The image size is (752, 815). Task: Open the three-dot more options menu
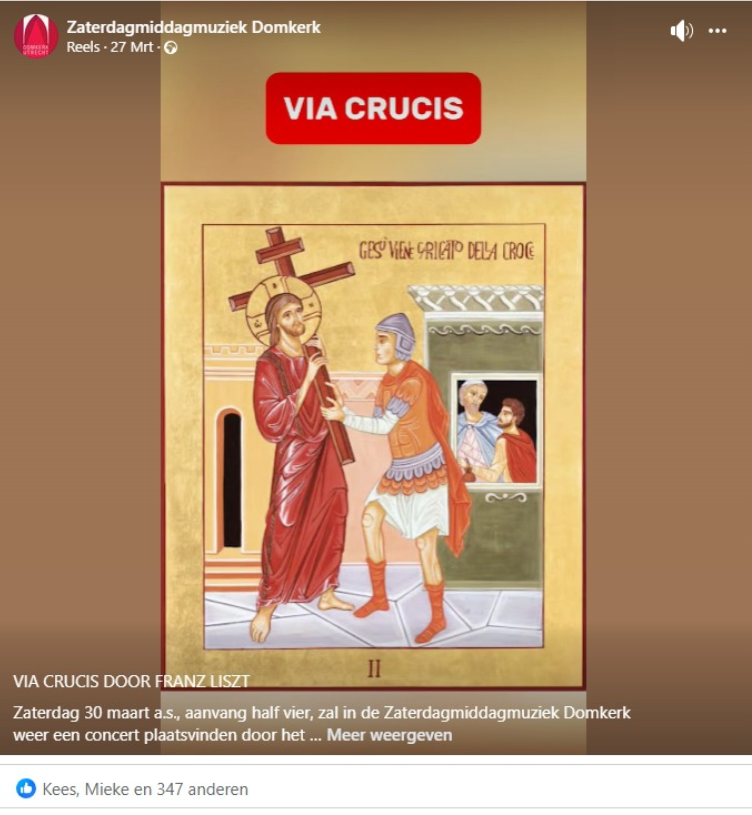click(717, 31)
